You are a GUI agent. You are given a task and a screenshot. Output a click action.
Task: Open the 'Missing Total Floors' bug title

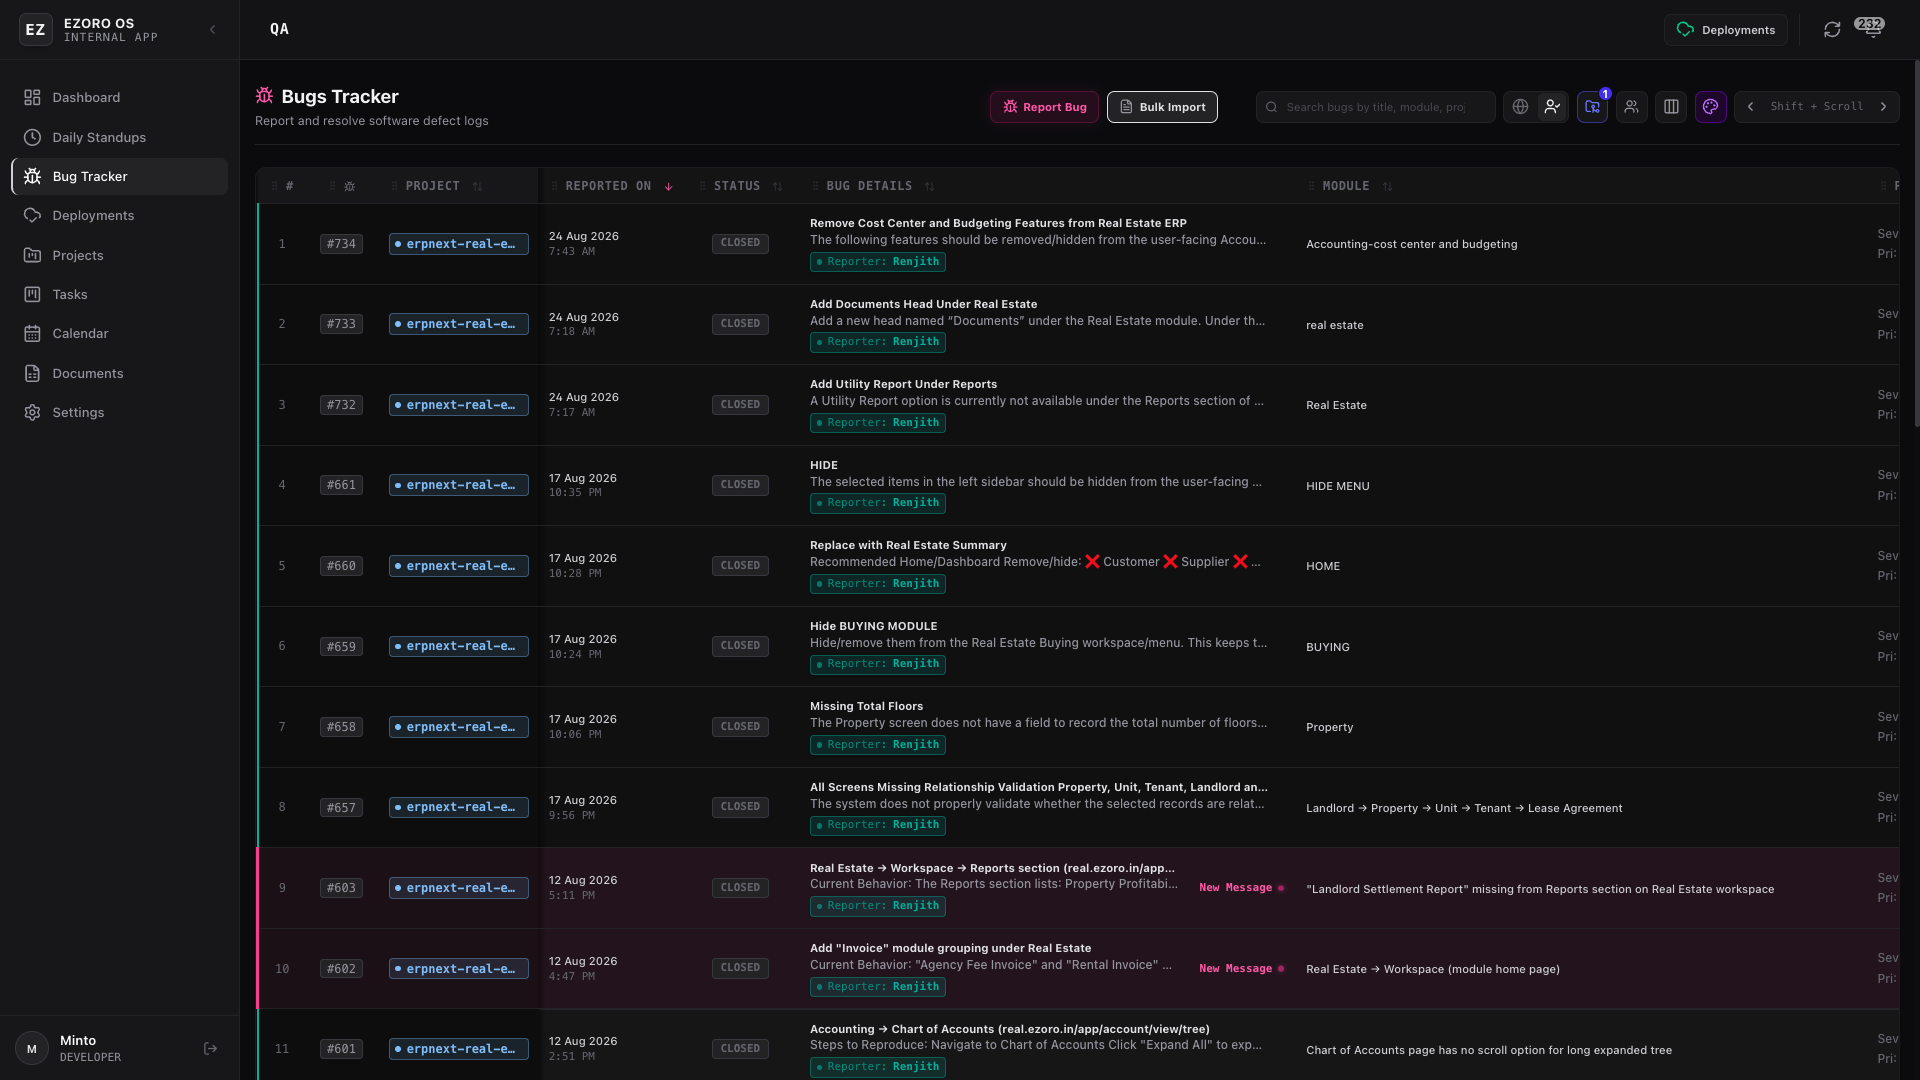866,706
